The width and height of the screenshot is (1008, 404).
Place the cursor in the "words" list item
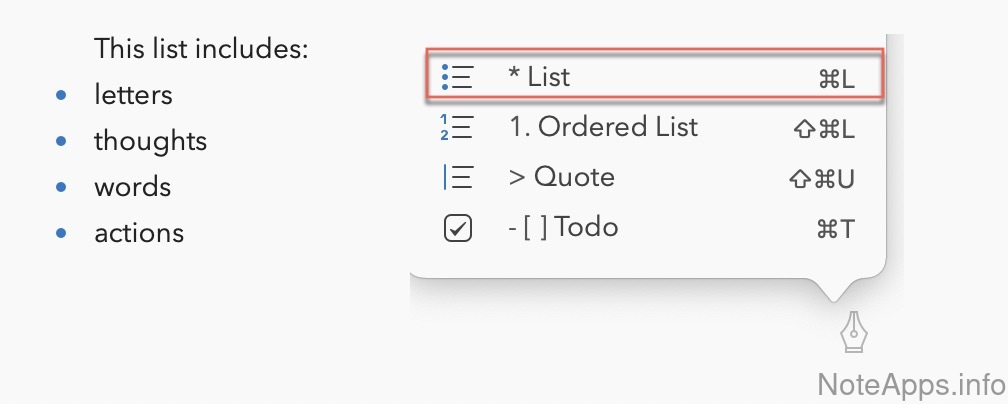click(x=132, y=187)
